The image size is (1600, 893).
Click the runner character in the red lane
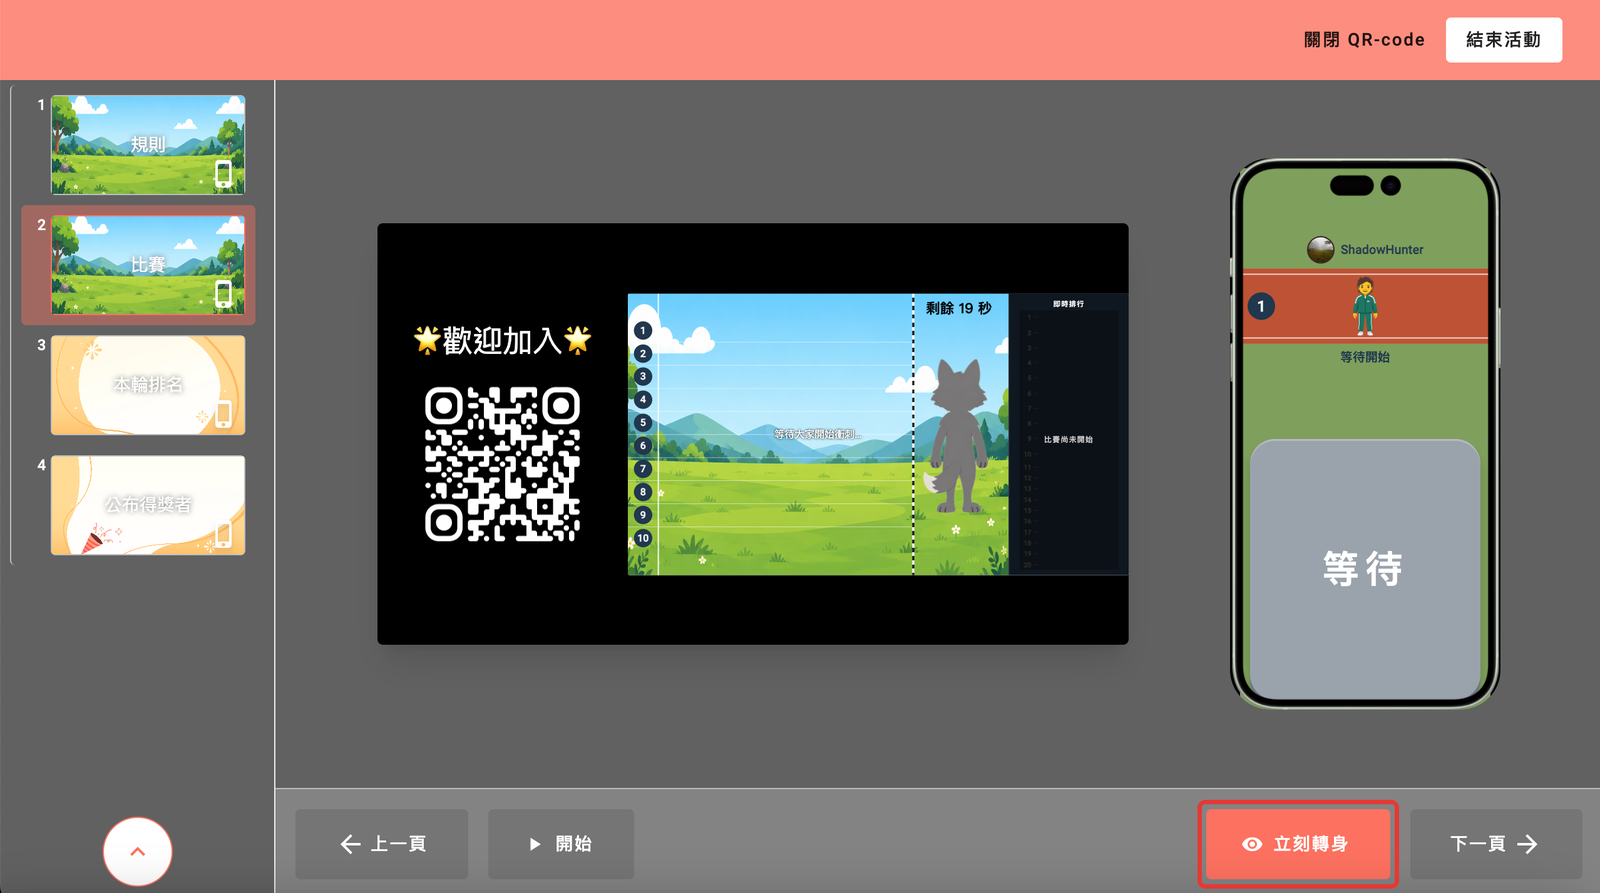[1365, 306]
